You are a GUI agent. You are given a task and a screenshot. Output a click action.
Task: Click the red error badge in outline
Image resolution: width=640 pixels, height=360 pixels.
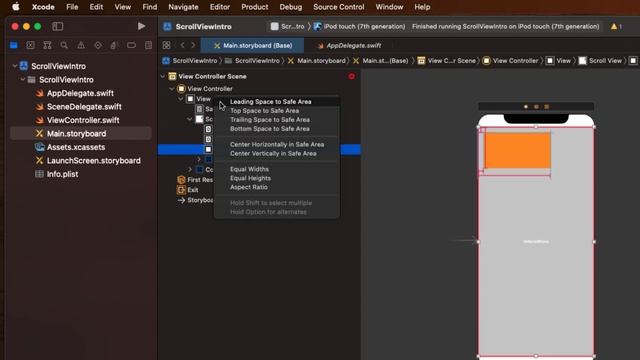coord(351,76)
